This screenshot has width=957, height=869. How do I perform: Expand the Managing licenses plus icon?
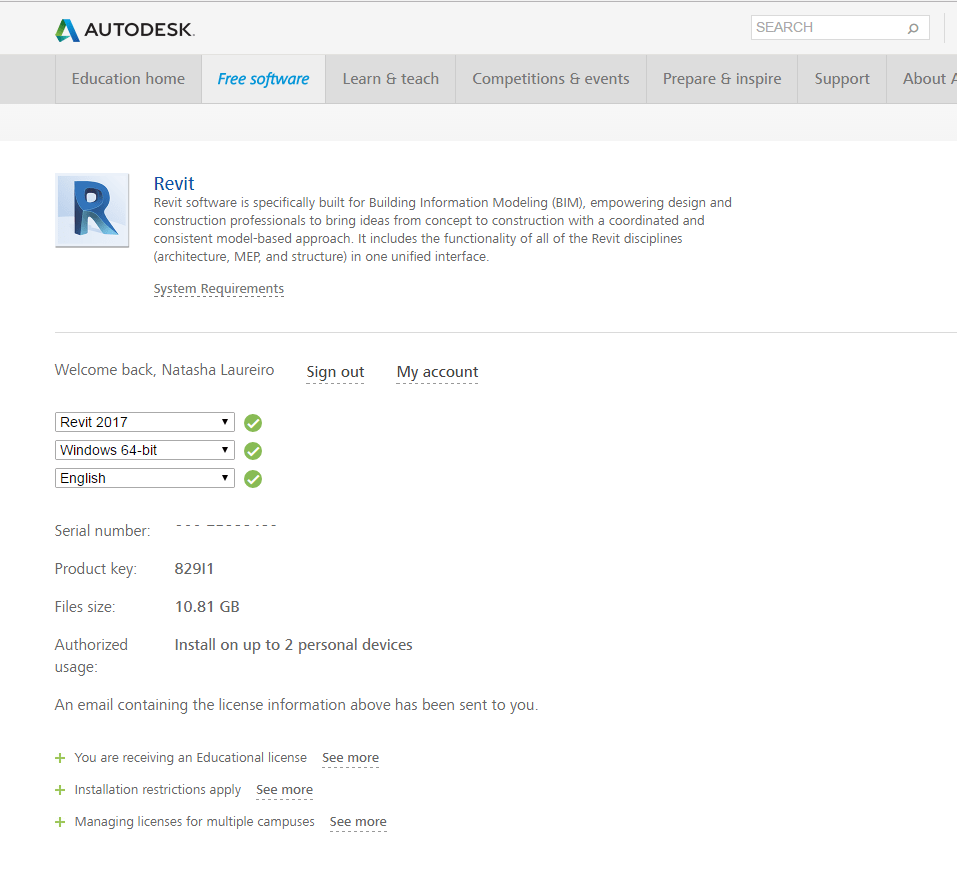tap(60, 822)
